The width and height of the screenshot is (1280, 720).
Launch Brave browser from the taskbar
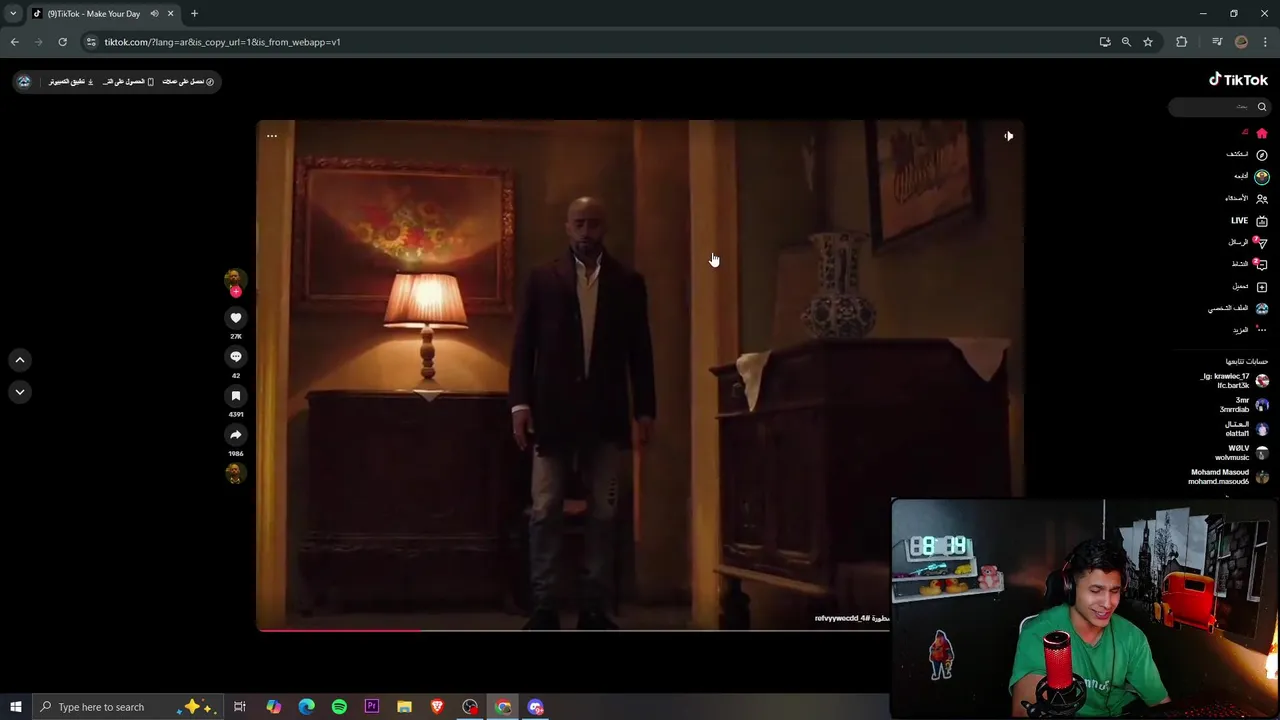tap(437, 707)
